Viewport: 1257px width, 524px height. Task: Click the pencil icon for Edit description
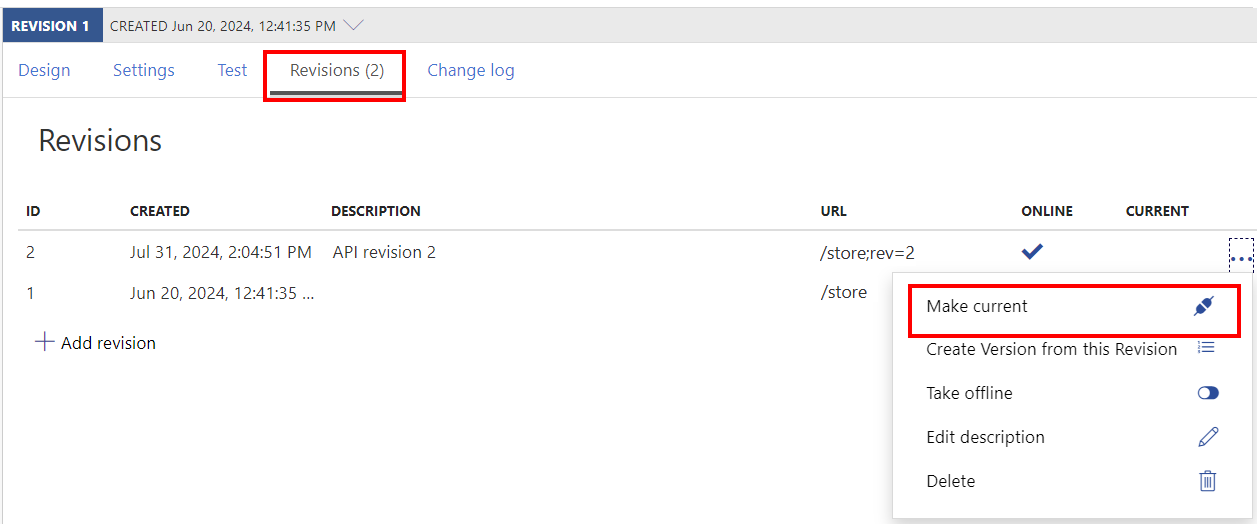tap(1208, 437)
